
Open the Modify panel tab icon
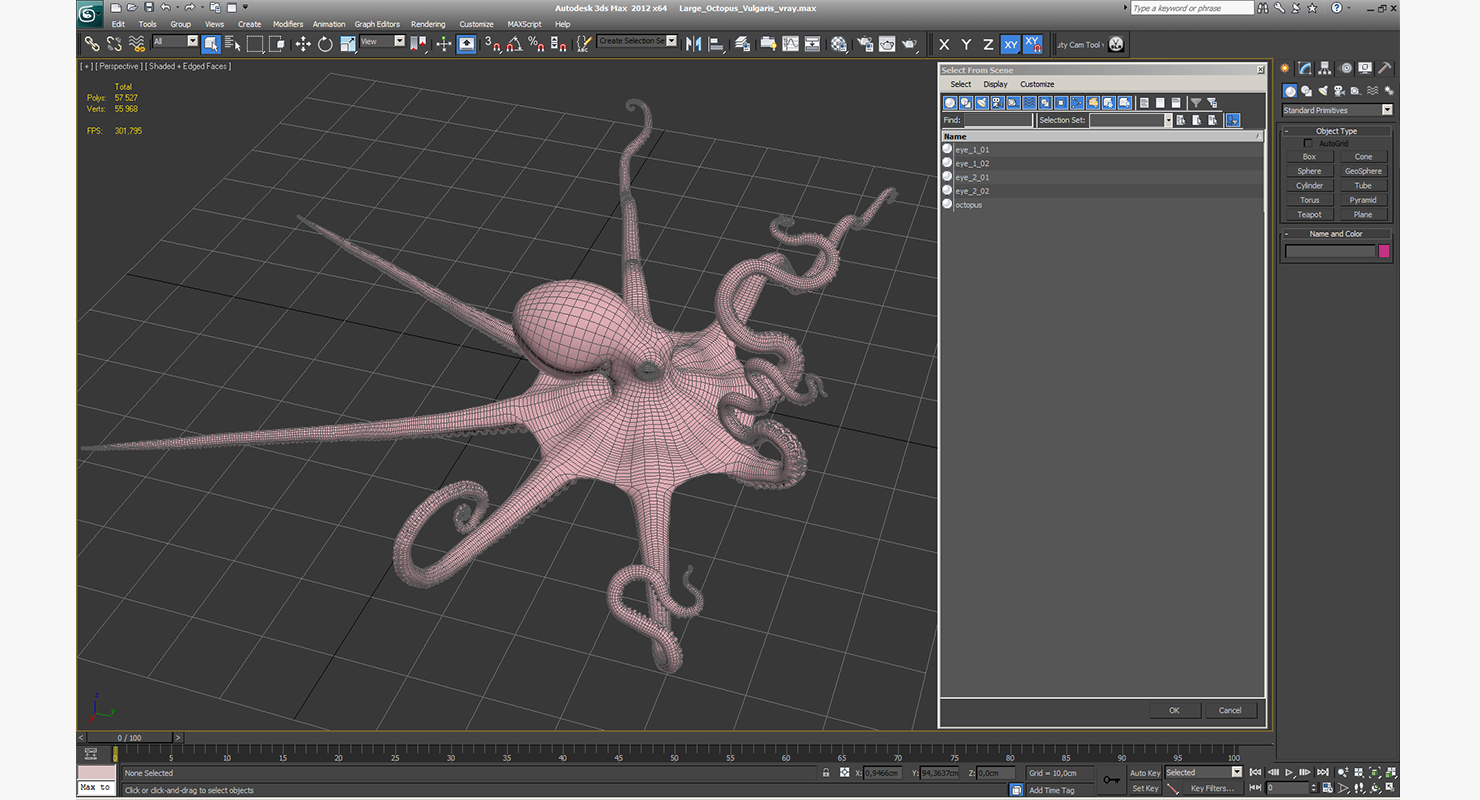[1305, 68]
